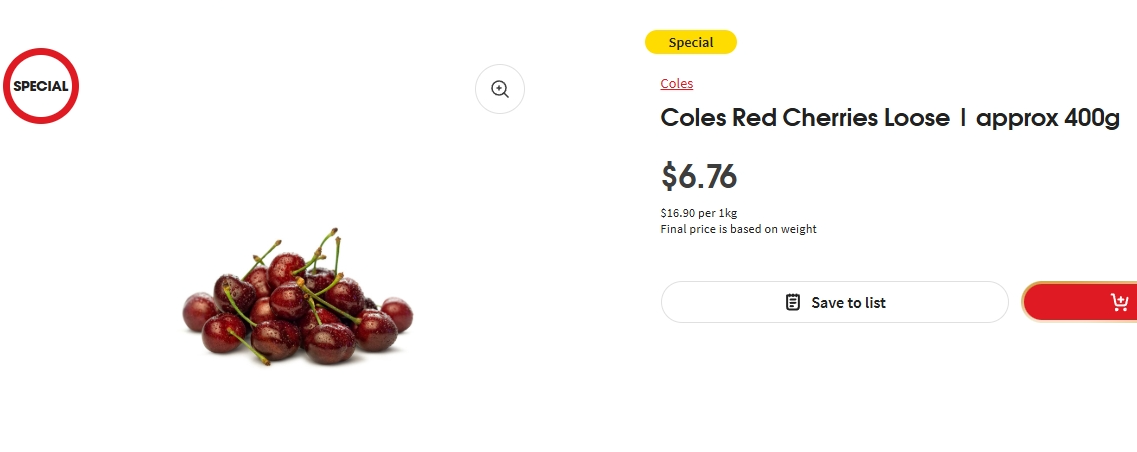The width and height of the screenshot is (1137, 452).
Task: Click the cherries product photo
Action: pyautogui.click(x=297, y=297)
